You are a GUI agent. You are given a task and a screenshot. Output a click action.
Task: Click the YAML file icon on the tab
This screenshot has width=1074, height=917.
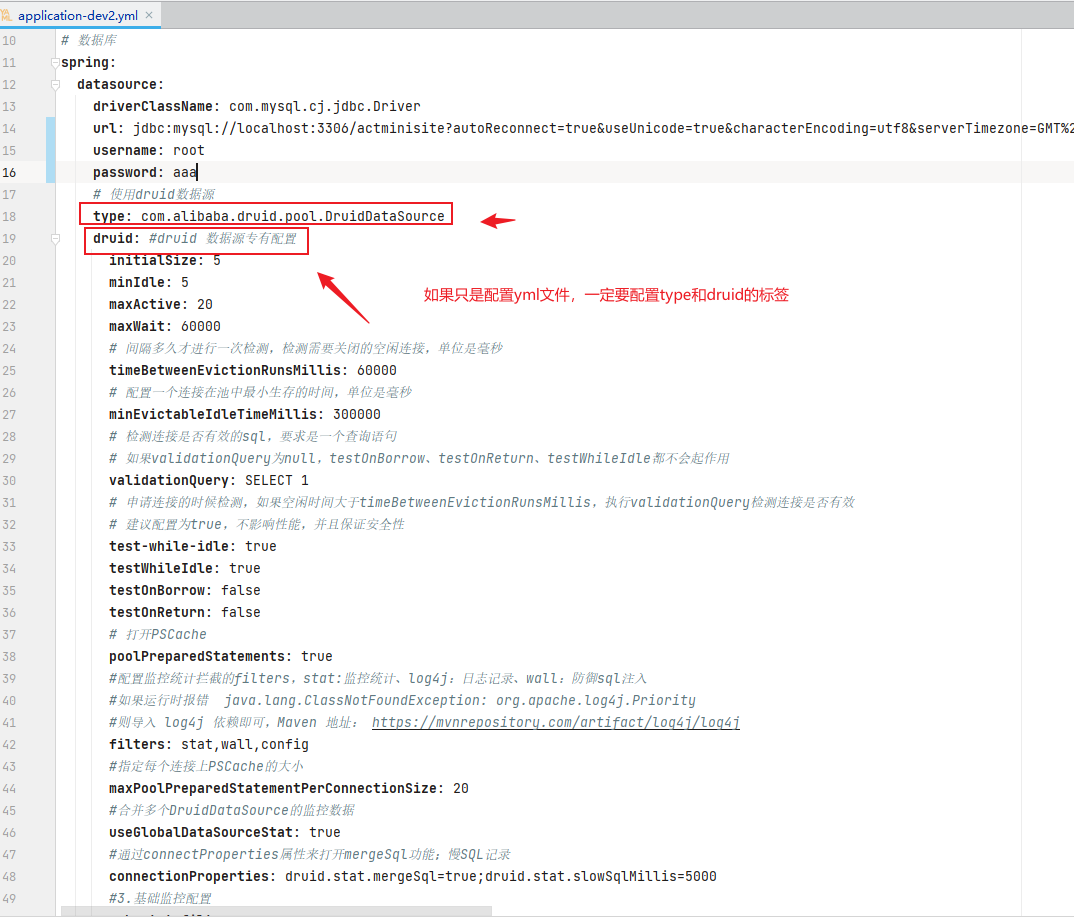point(8,17)
